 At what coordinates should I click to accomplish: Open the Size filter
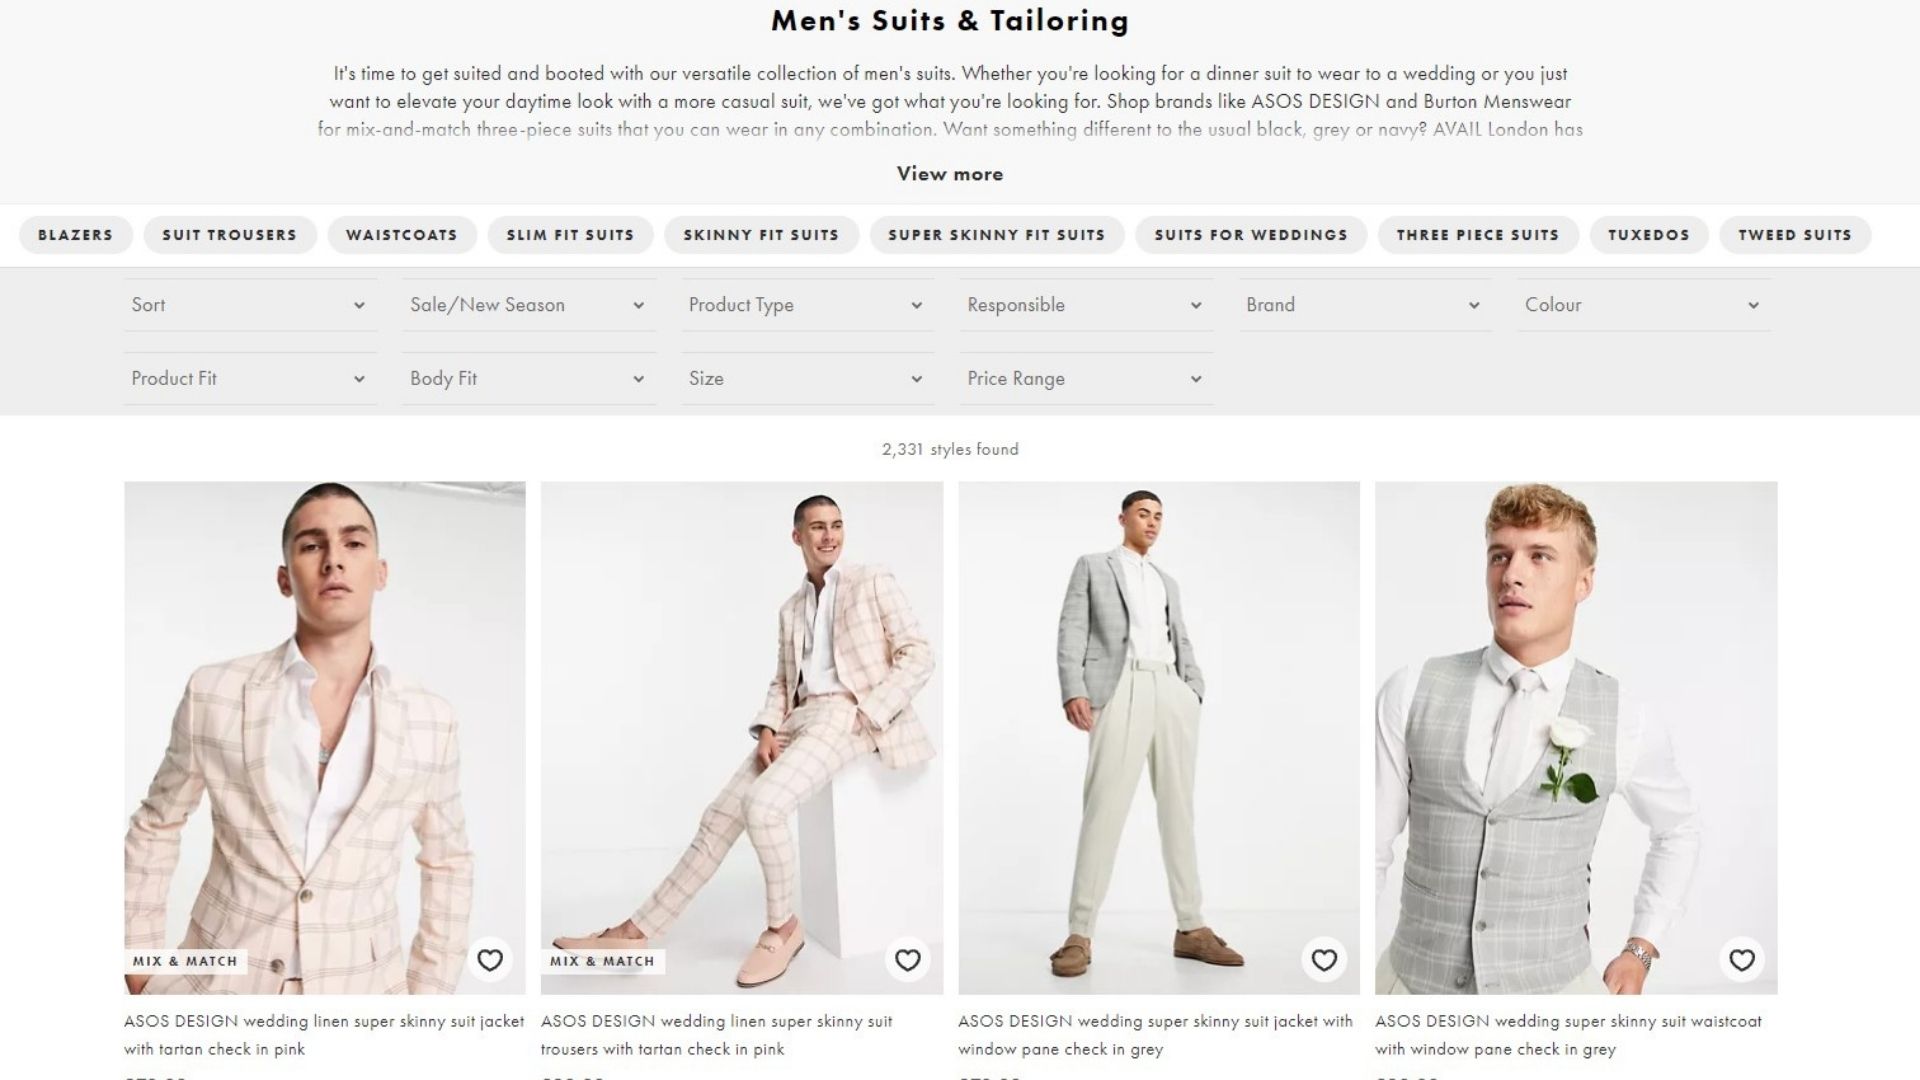(x=806, y=379)
